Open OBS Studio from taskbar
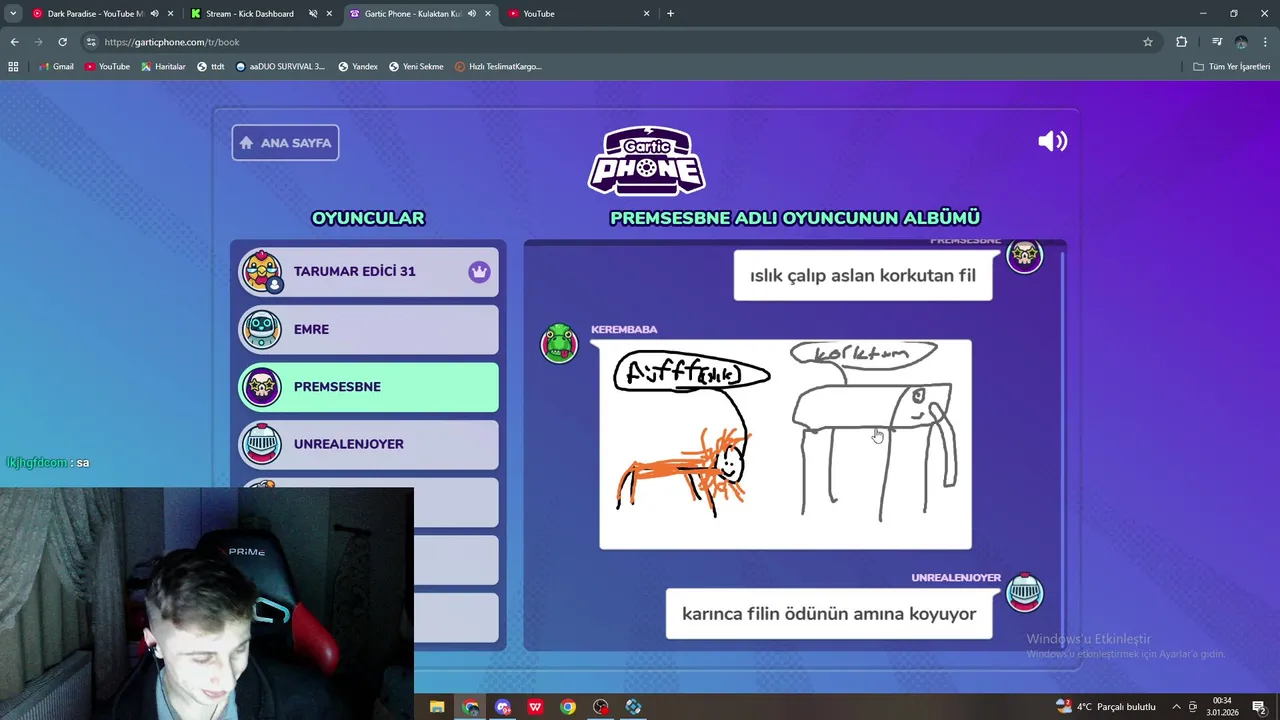The image size is (1280, 720). point(601,707)
